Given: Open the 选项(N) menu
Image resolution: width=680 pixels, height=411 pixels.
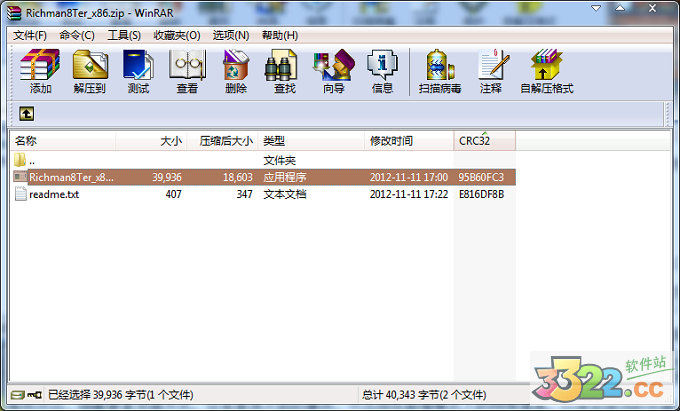Looking at the screenshot, I should (231, 35).
